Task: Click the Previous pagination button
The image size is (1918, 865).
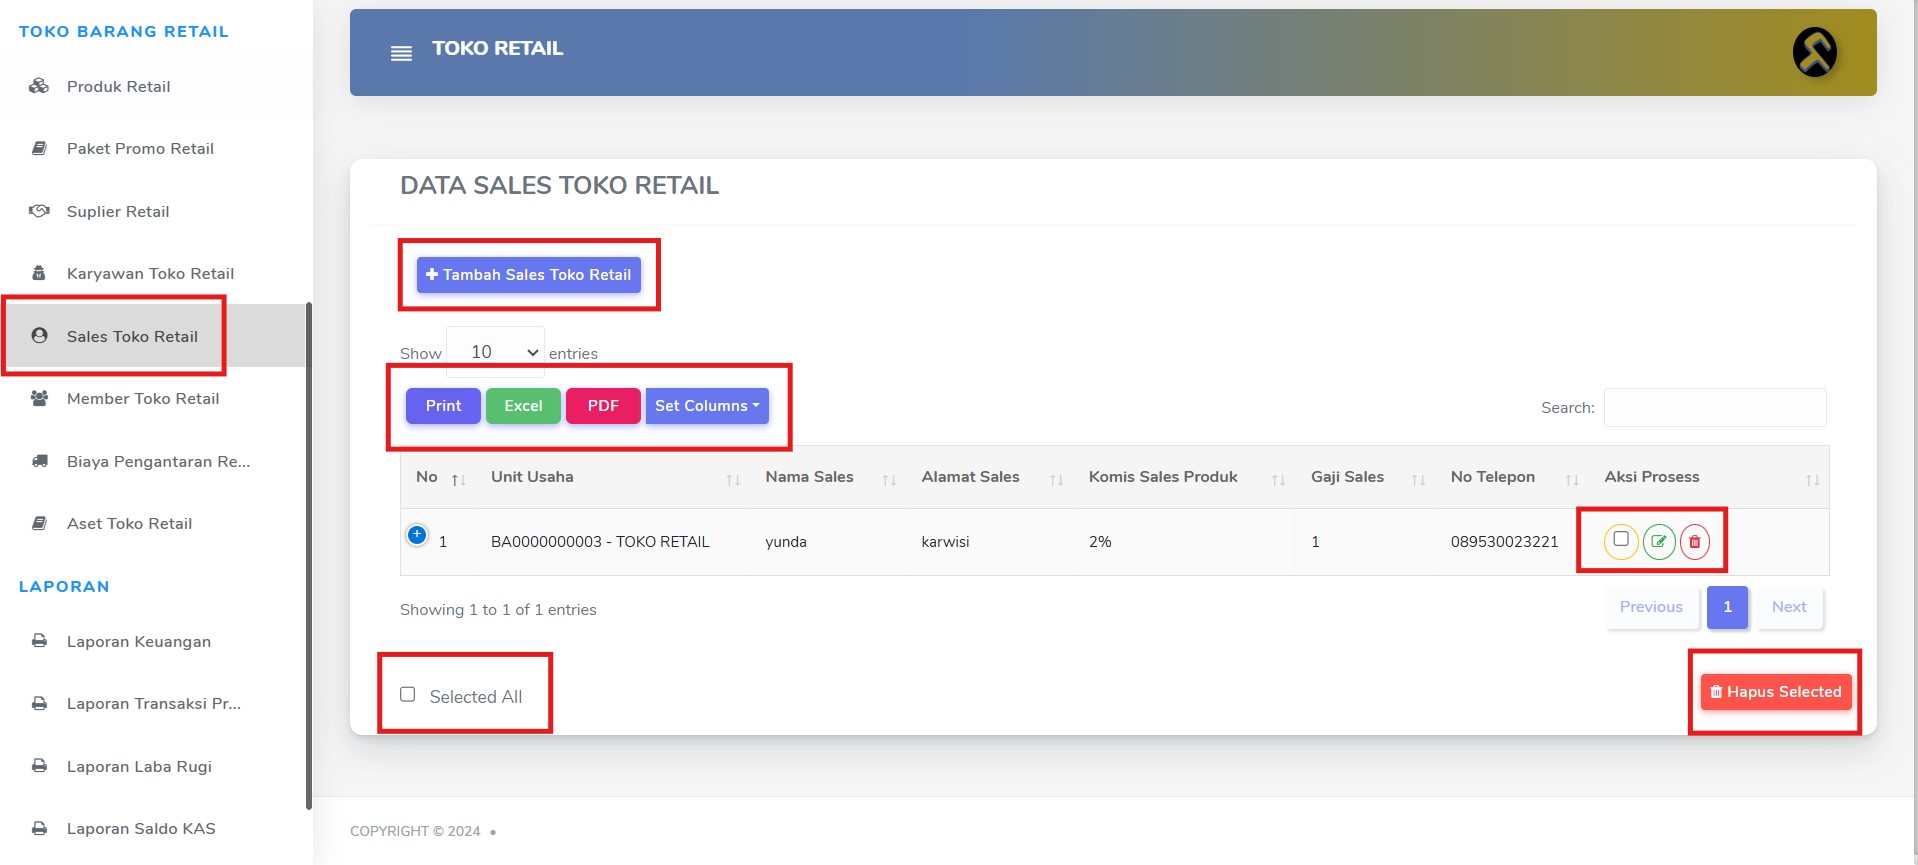Action: [1651, 607]
